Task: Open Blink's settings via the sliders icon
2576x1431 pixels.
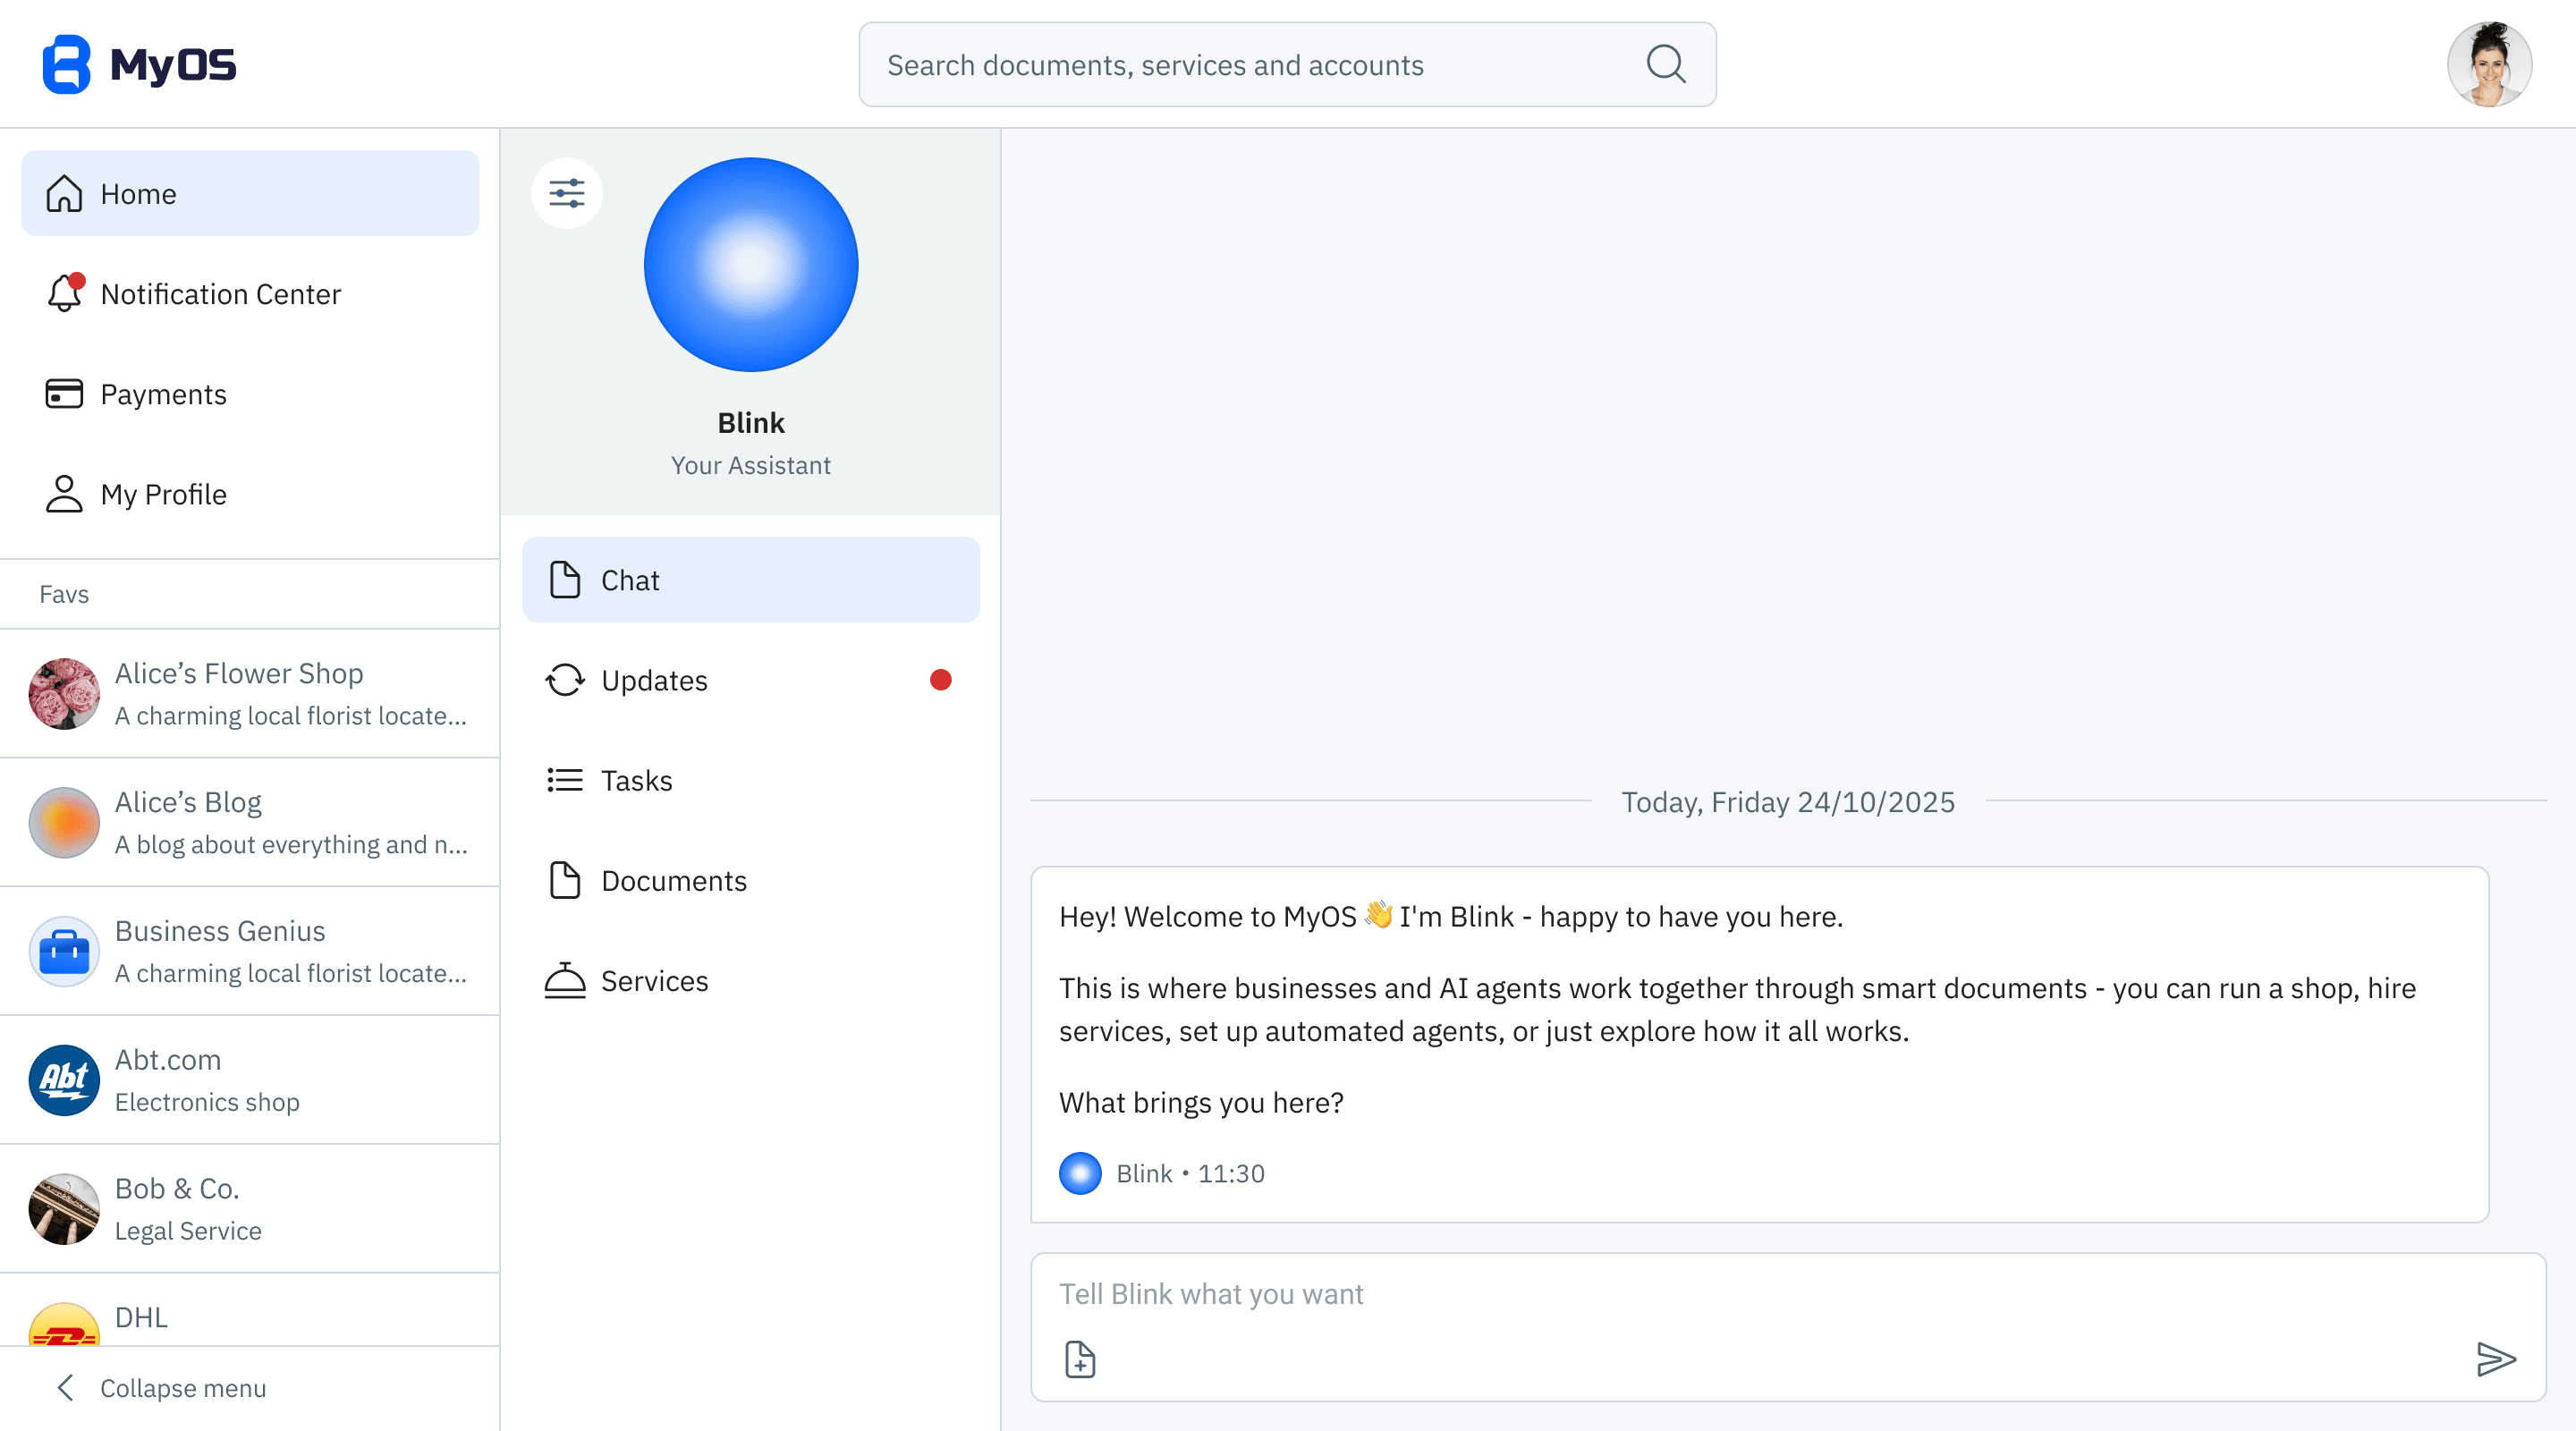Action: (566, 193)
